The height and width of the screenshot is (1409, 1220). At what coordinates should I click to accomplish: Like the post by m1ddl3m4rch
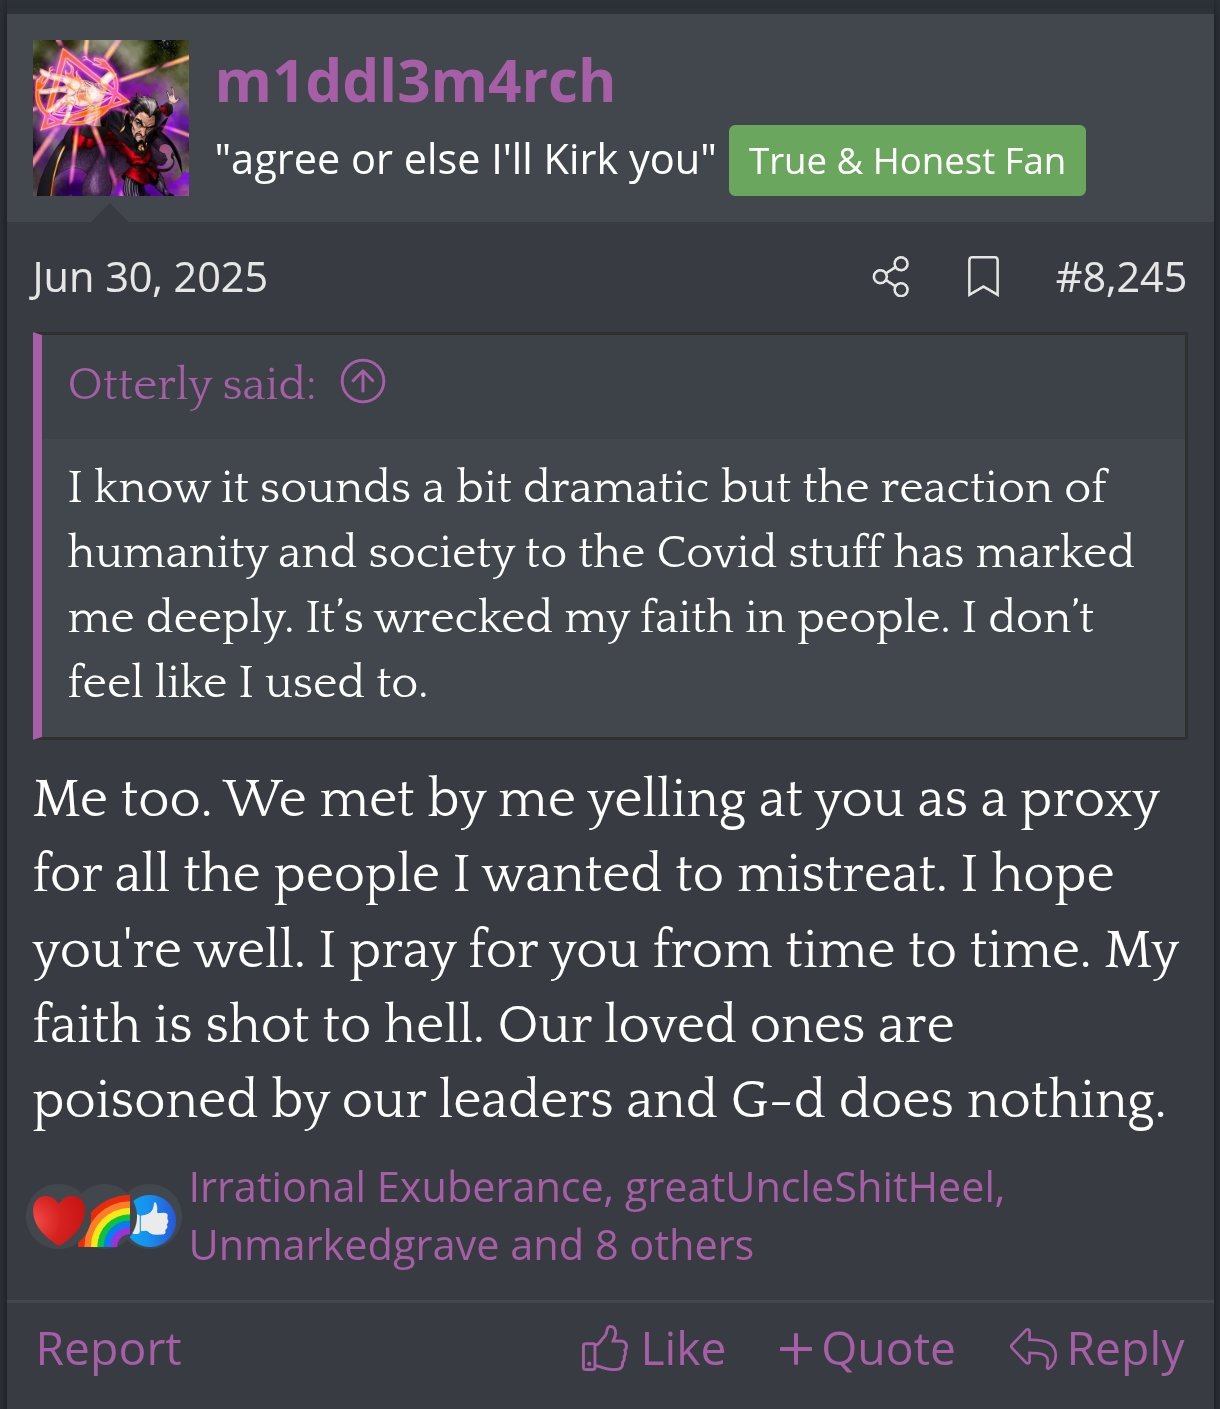tap(654, 1349)
